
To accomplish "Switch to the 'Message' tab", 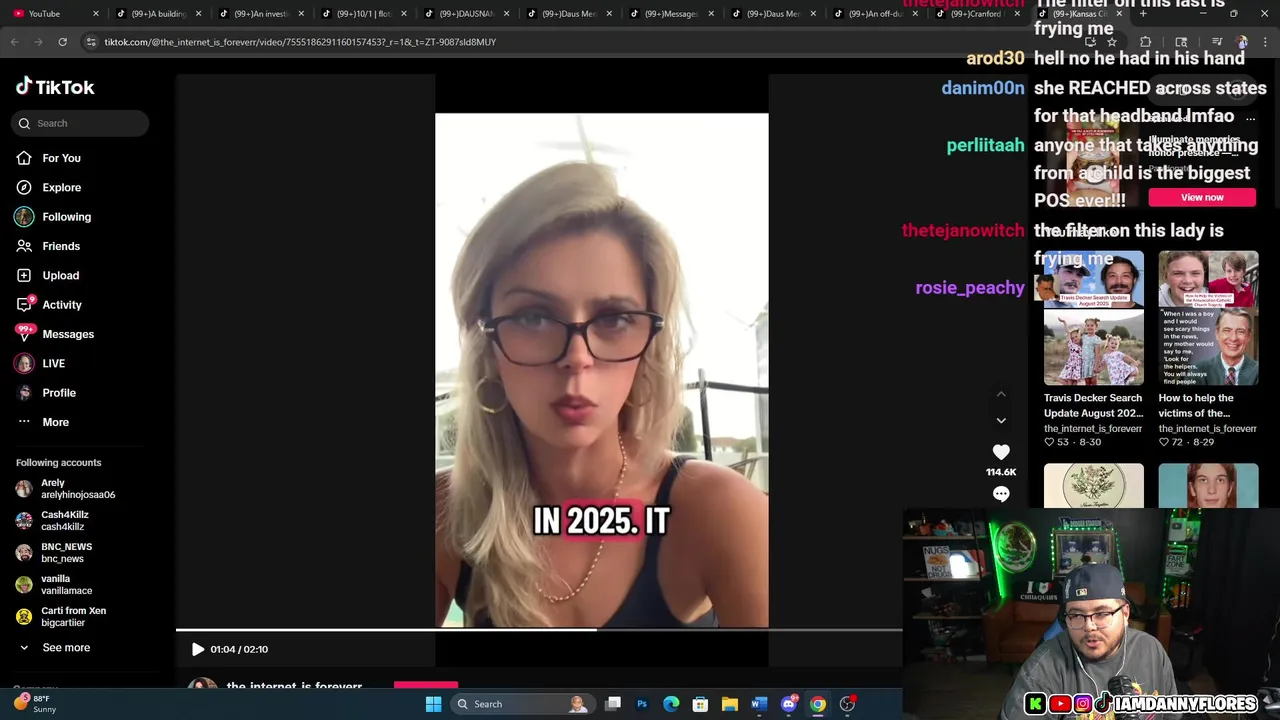I will point(671,14).
